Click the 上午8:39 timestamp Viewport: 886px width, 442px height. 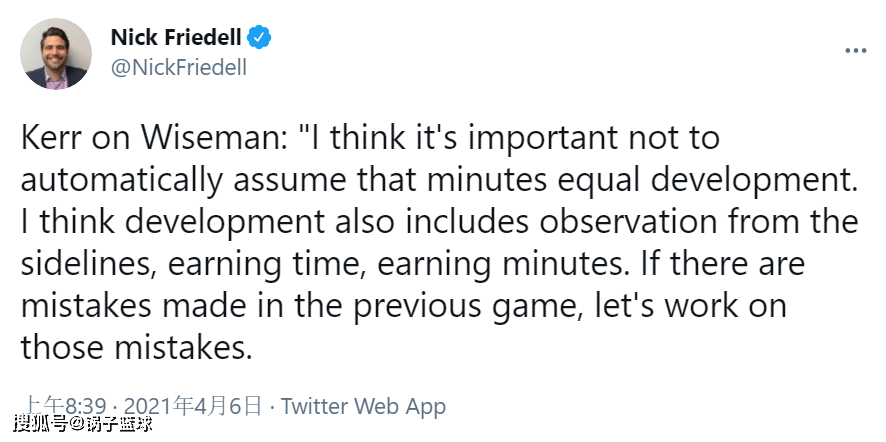pyautogui.click(x=65, y=406)
